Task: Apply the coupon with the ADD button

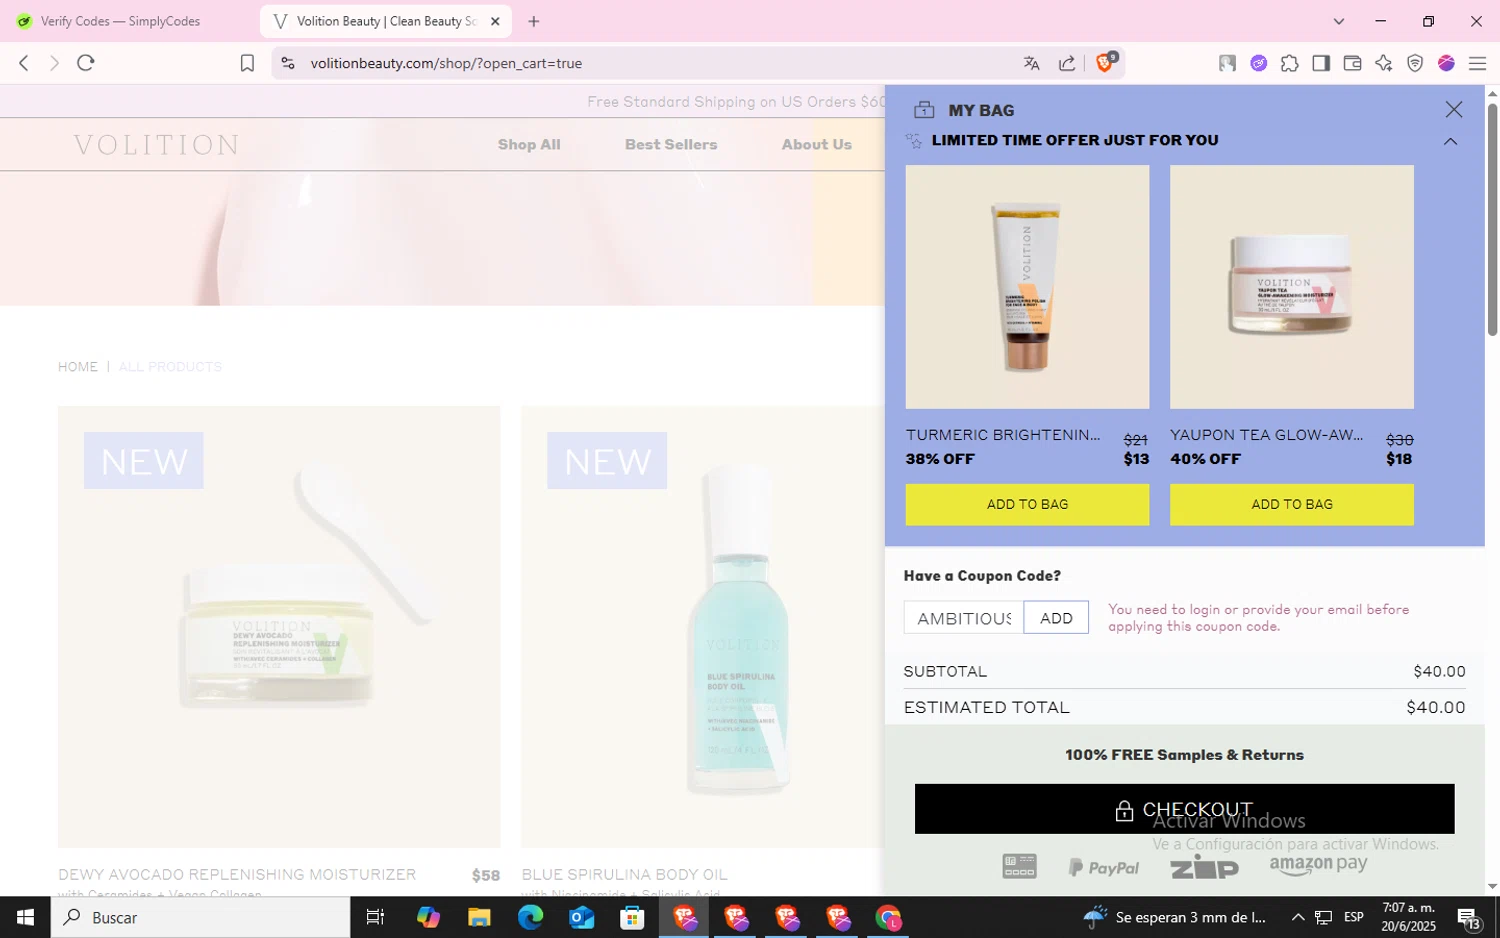Action: (x=1056, y=618)
